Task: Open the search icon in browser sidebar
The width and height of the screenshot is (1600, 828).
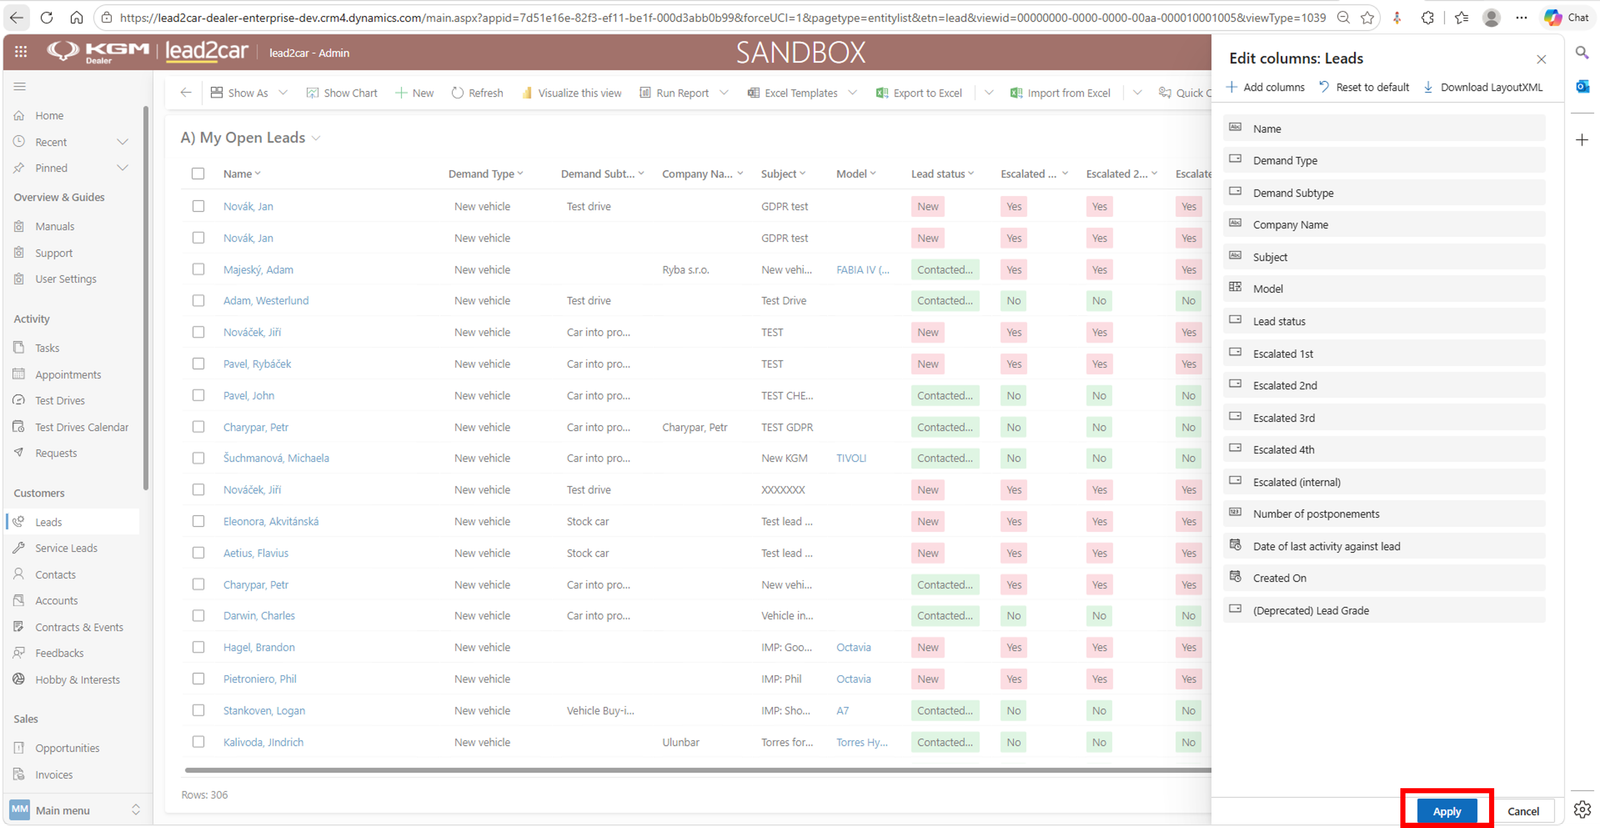Action: click(x=1582, y=52)
